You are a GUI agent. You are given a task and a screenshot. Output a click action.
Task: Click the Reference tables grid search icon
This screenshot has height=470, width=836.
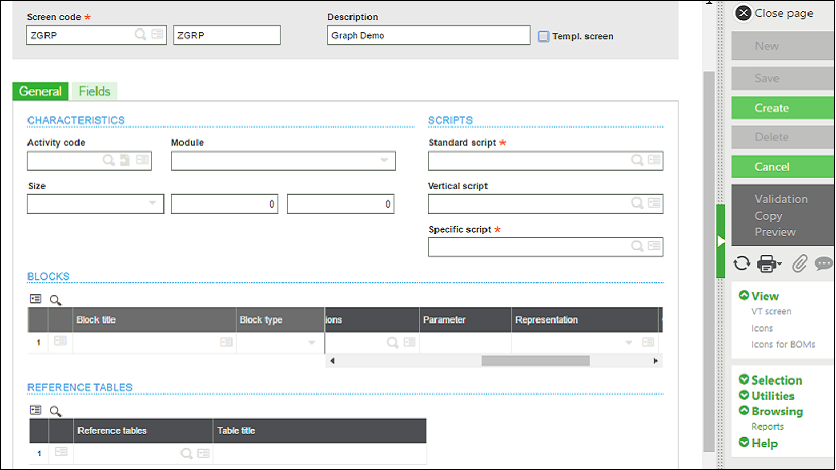pyautogui.click(x=55, y=411)
